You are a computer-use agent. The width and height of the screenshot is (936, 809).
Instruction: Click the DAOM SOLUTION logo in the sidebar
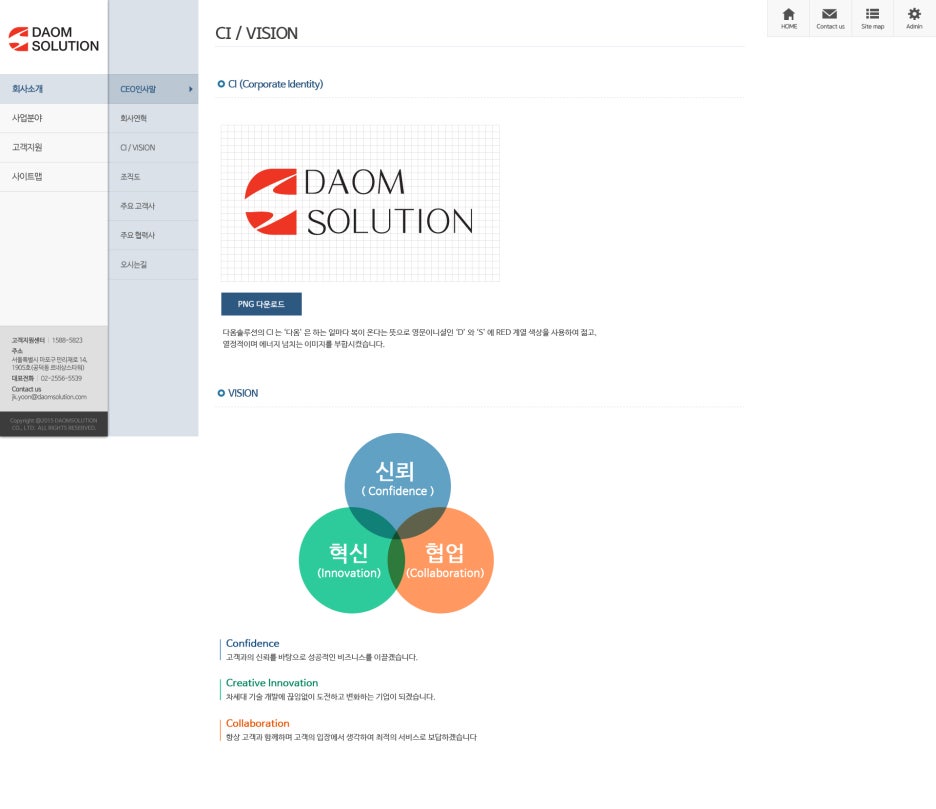pyautogui.click(x=54, y=39)
